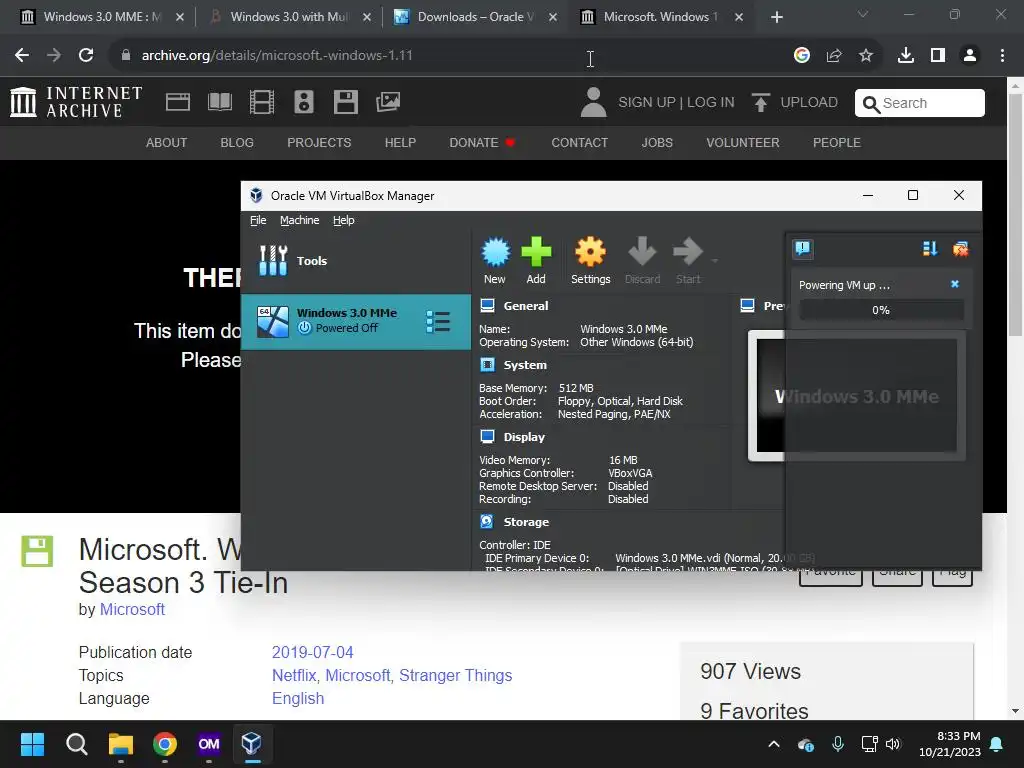Open the Windows 3.0 MMe machine list menu icon

(438, 321)
